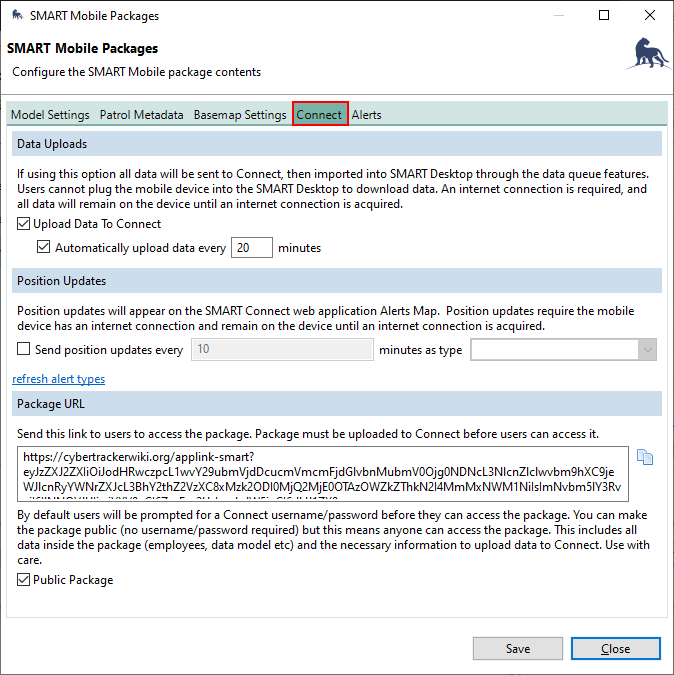This screenshot has width=674, height=675.
Task: Go to the Basemap Settings tab
Action: [240, 115]
